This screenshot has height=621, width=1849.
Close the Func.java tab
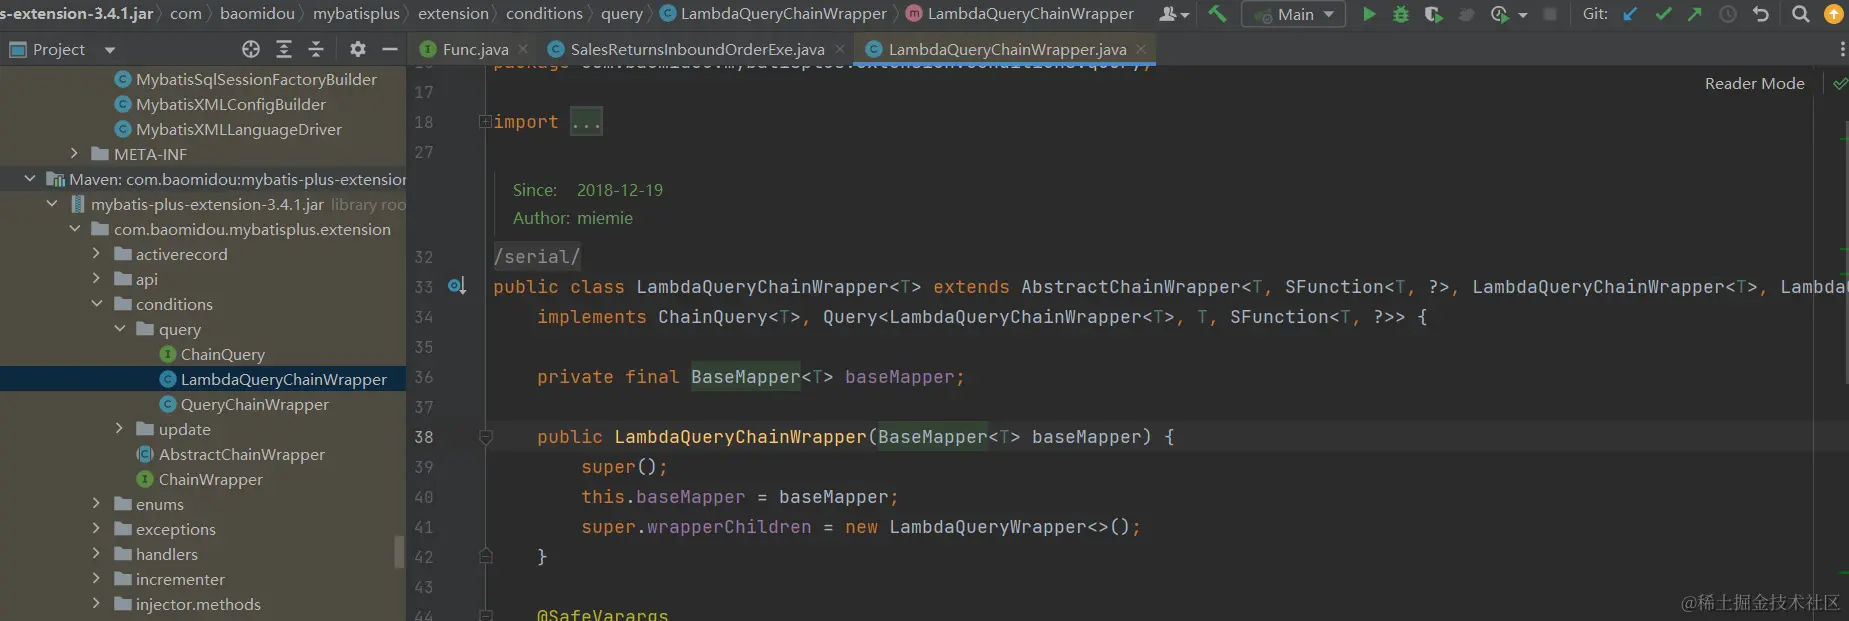point(523,49)
